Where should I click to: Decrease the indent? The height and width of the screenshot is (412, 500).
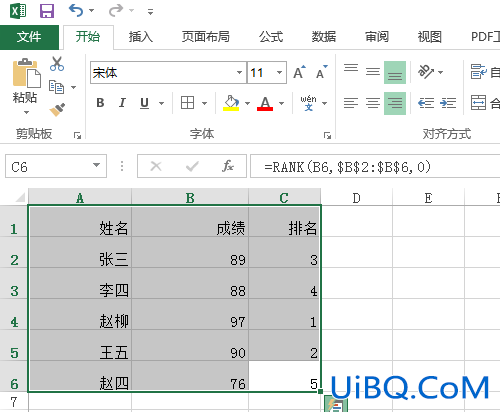tap(426, 103)
